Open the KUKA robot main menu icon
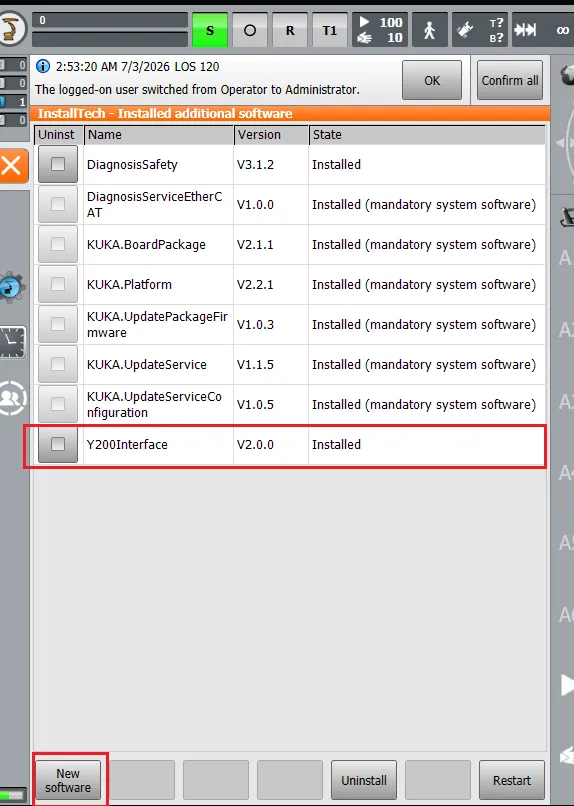 (11, 29)
